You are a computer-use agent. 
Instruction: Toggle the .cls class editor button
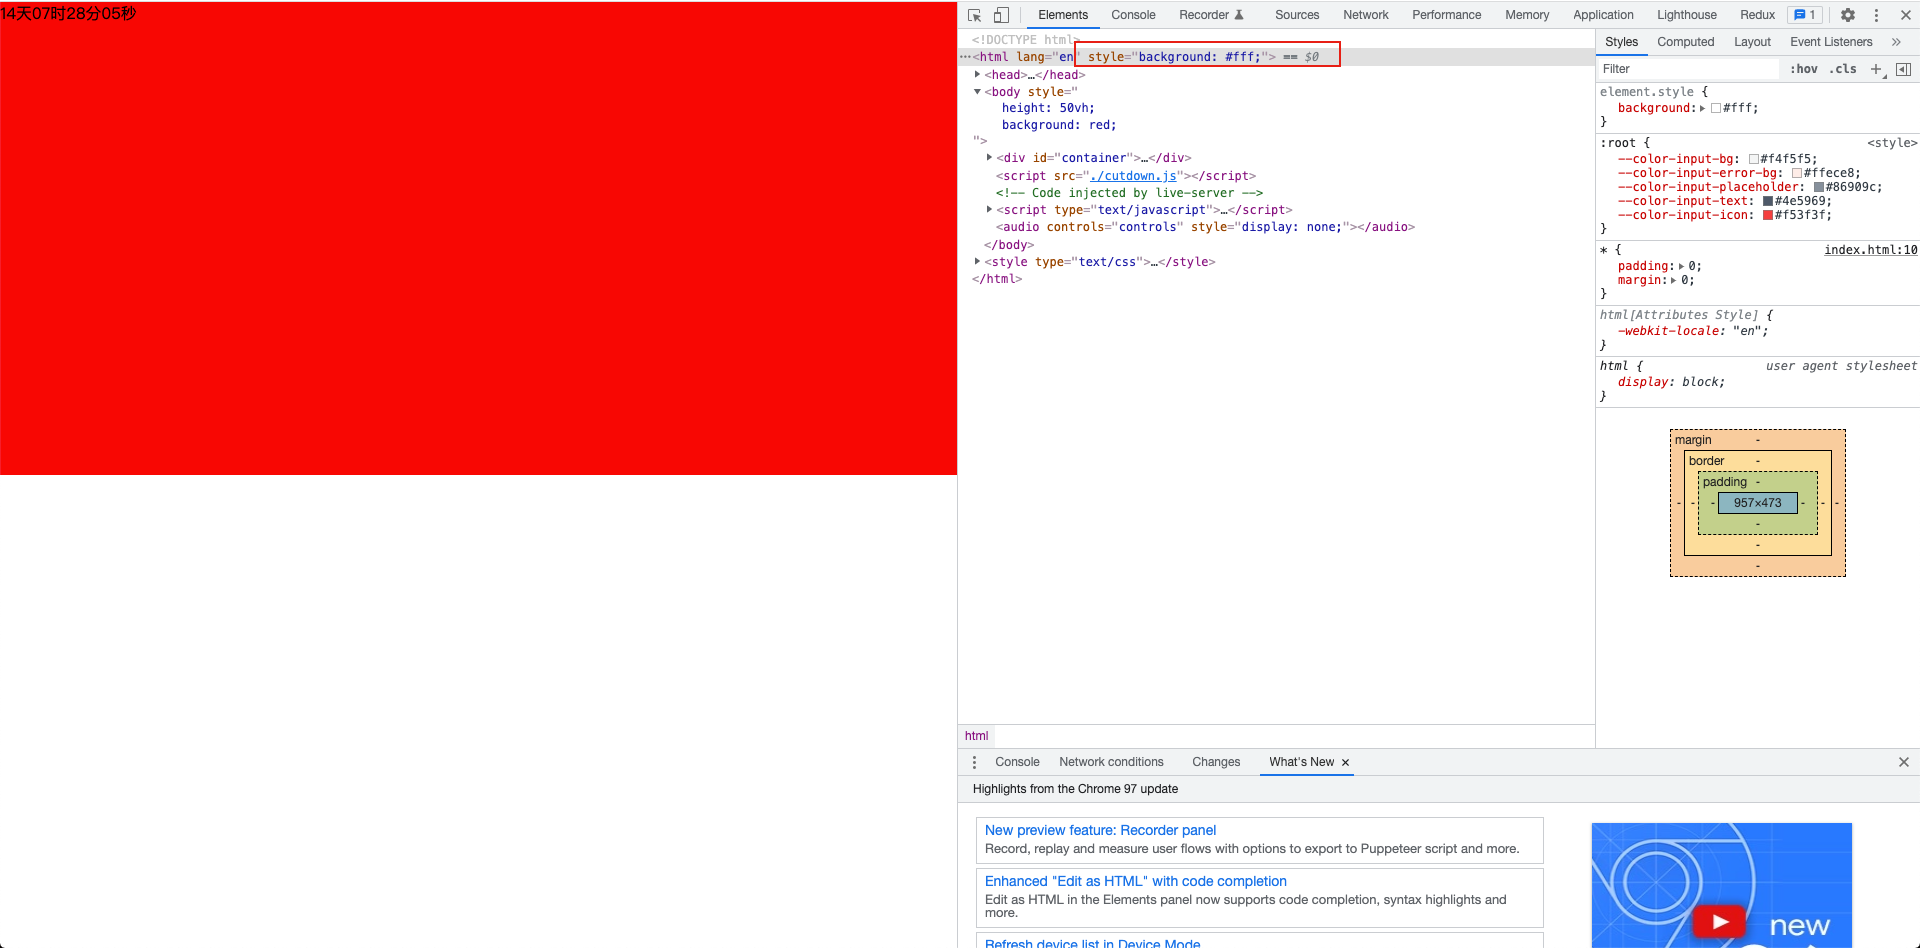coord(1843,69)
